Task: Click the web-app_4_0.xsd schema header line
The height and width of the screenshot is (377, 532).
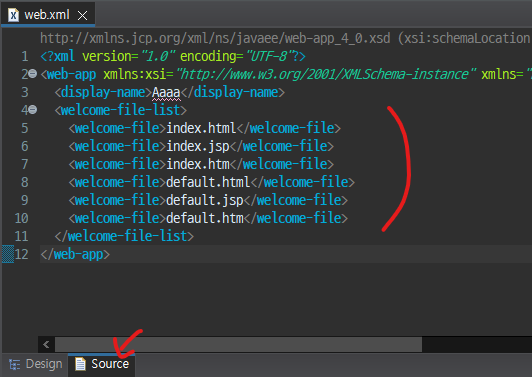Action: [x=284, y=38]
